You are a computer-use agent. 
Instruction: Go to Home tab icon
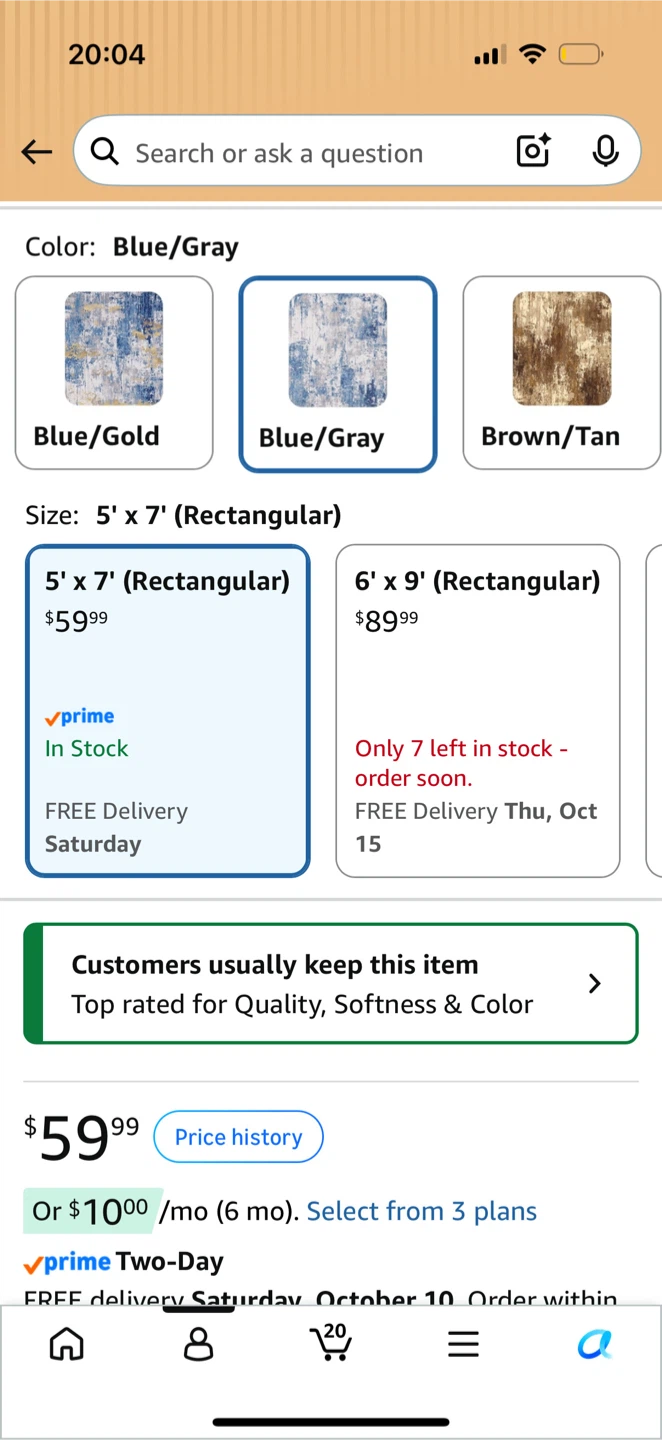pyautogui.click(x=67, y=1344)
